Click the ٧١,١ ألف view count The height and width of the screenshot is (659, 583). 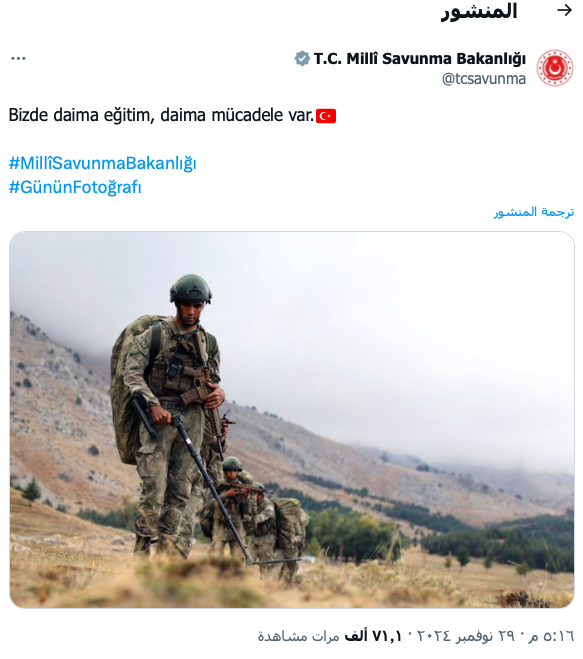pyautogui.click(x=374, y=636)
